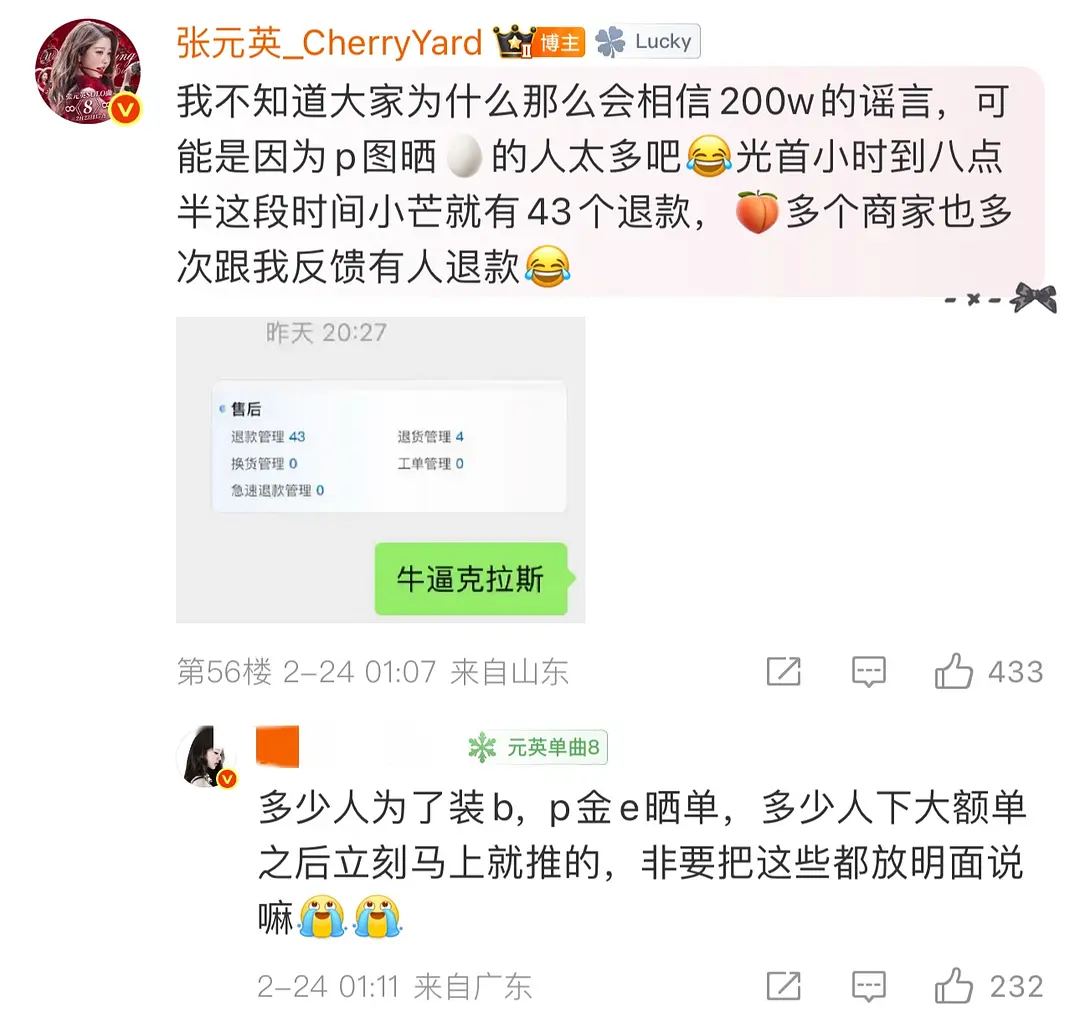Open the second commenter's avatar
Image resolution: width=1080 pixels, height=1020 pixels.
207,756
